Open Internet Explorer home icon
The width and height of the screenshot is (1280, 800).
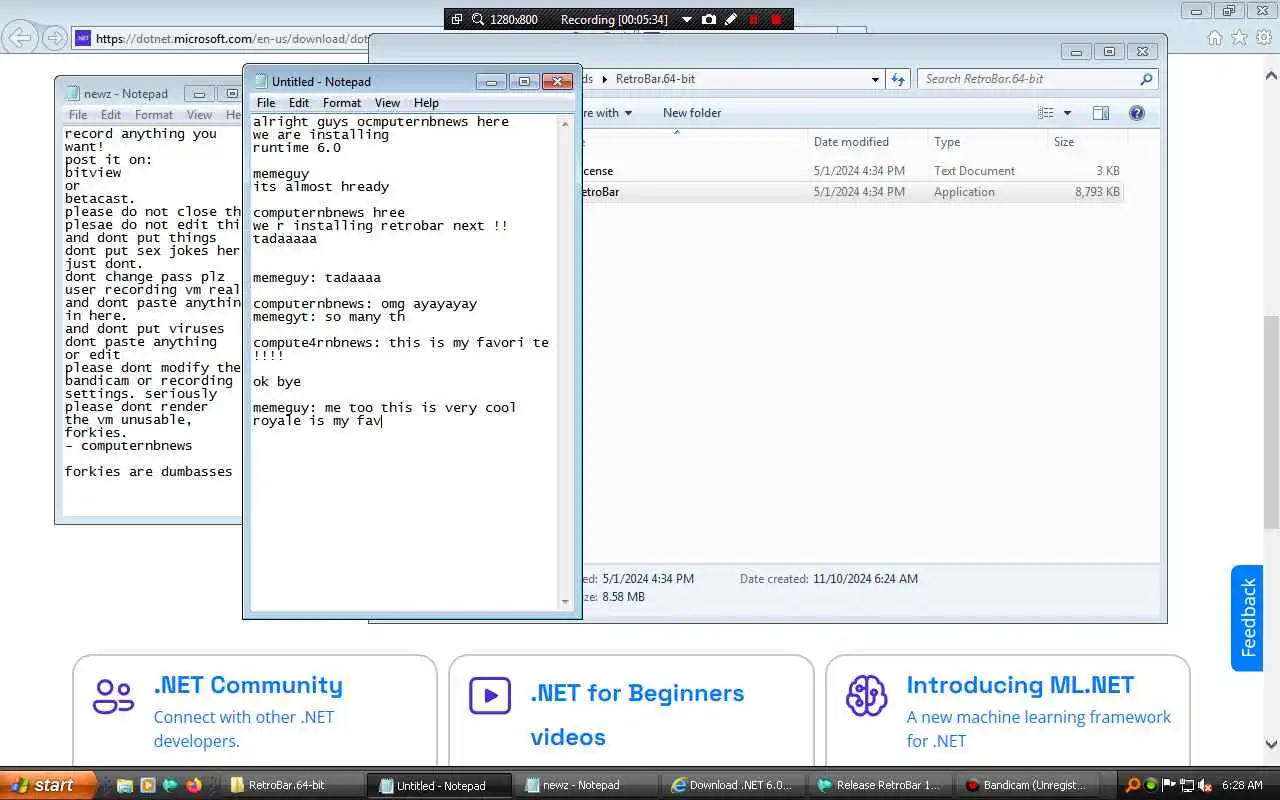[x=1215, y=37]
